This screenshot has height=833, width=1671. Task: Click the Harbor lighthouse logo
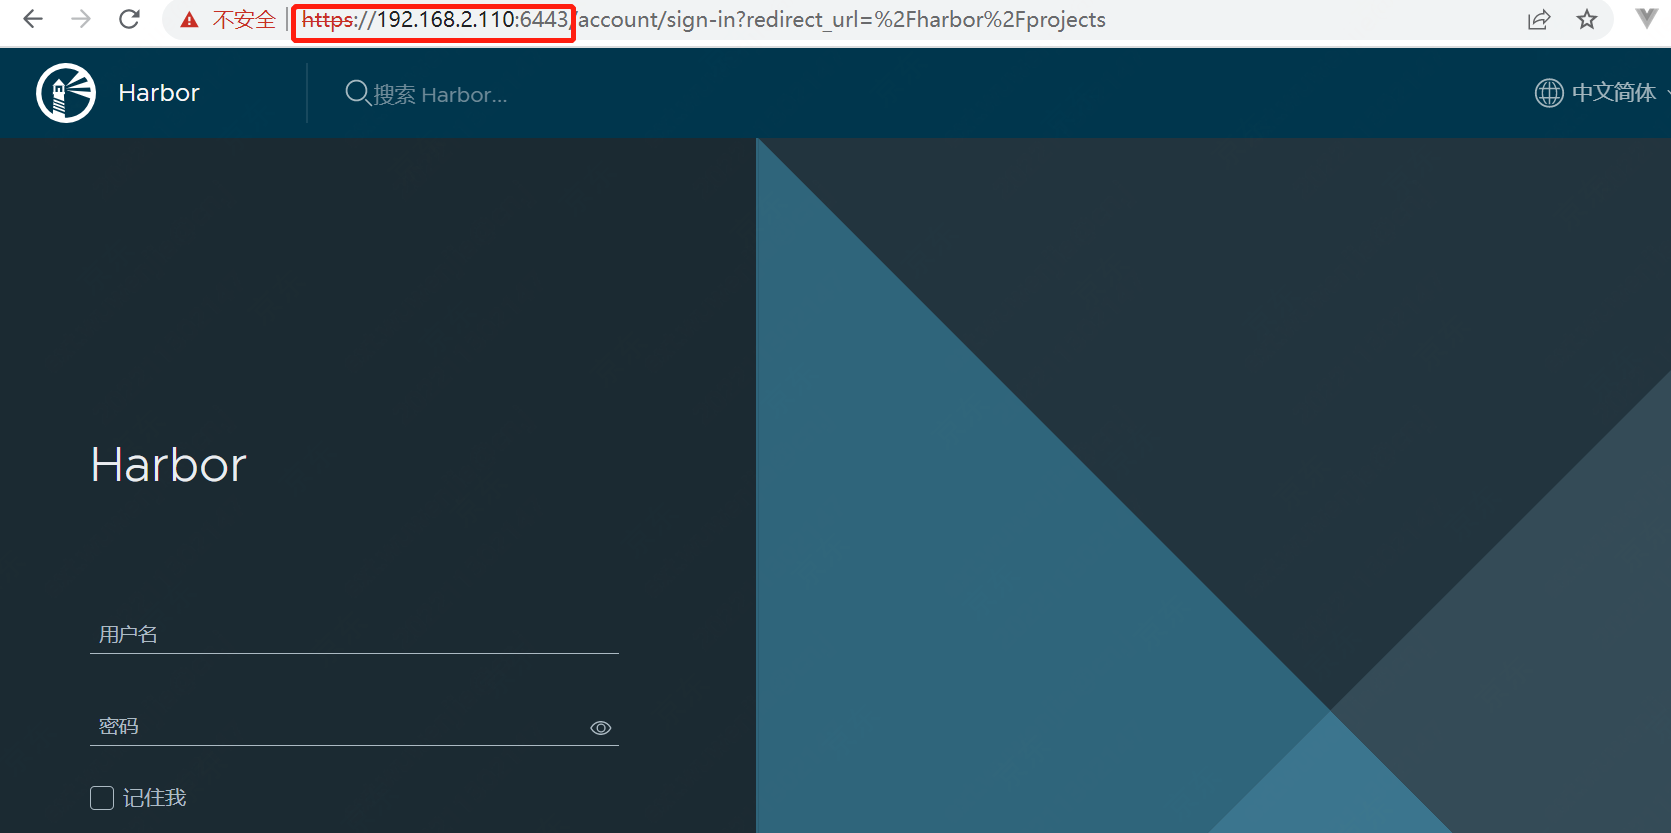click(66, 93)
